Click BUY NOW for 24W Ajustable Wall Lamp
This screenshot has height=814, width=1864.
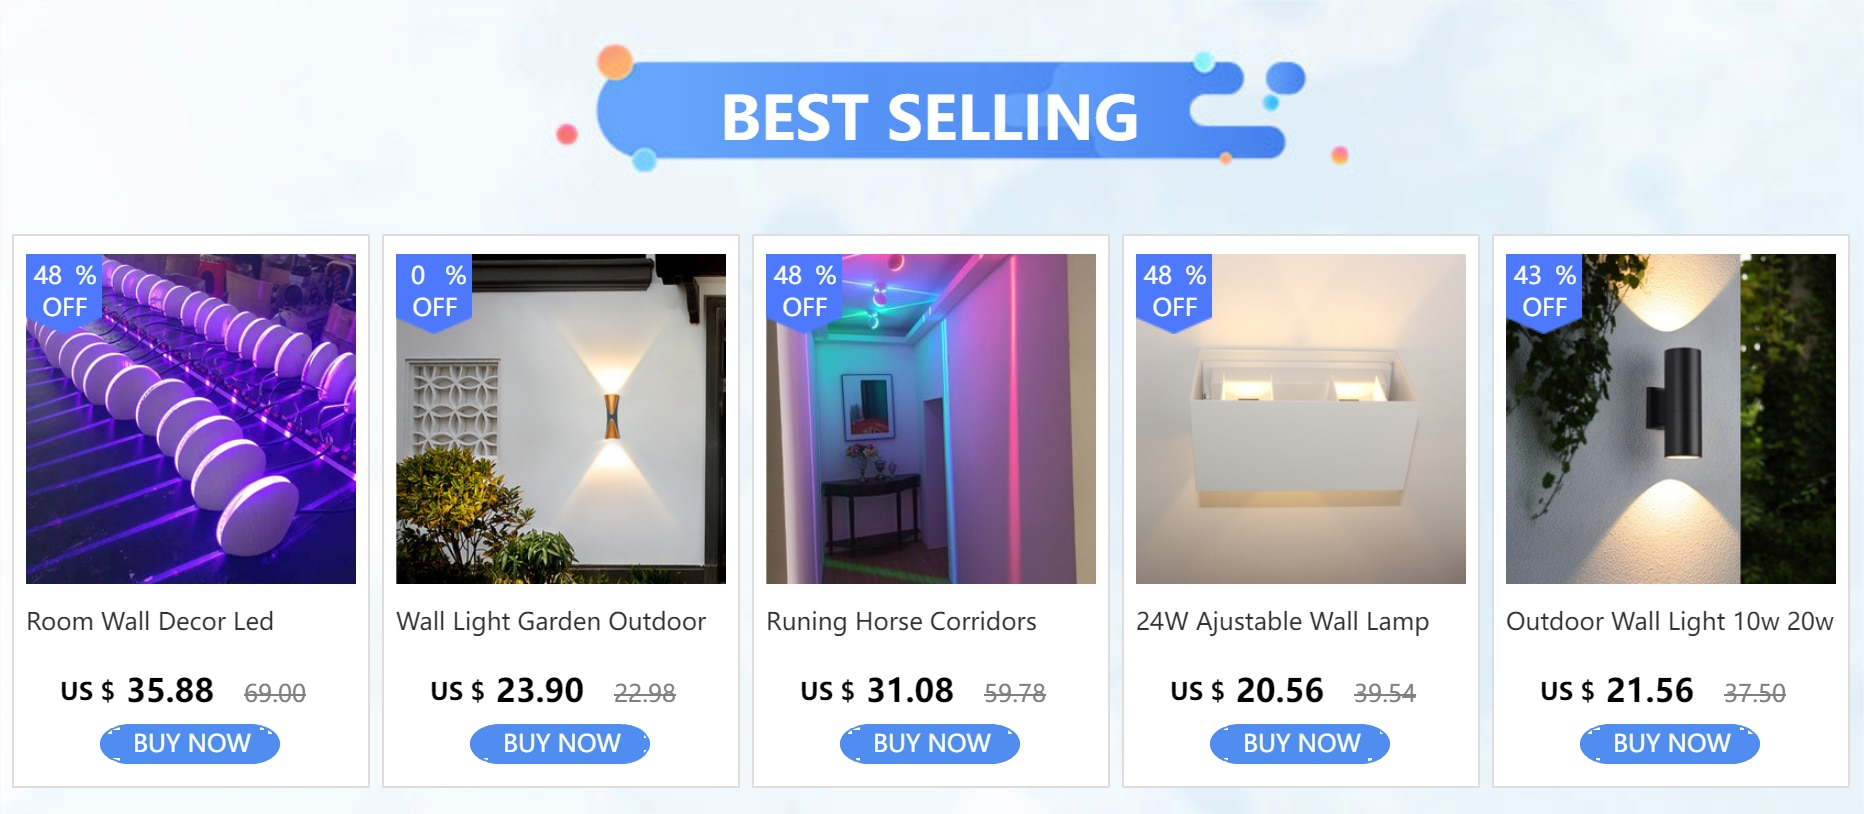[x=1300, y=744]
